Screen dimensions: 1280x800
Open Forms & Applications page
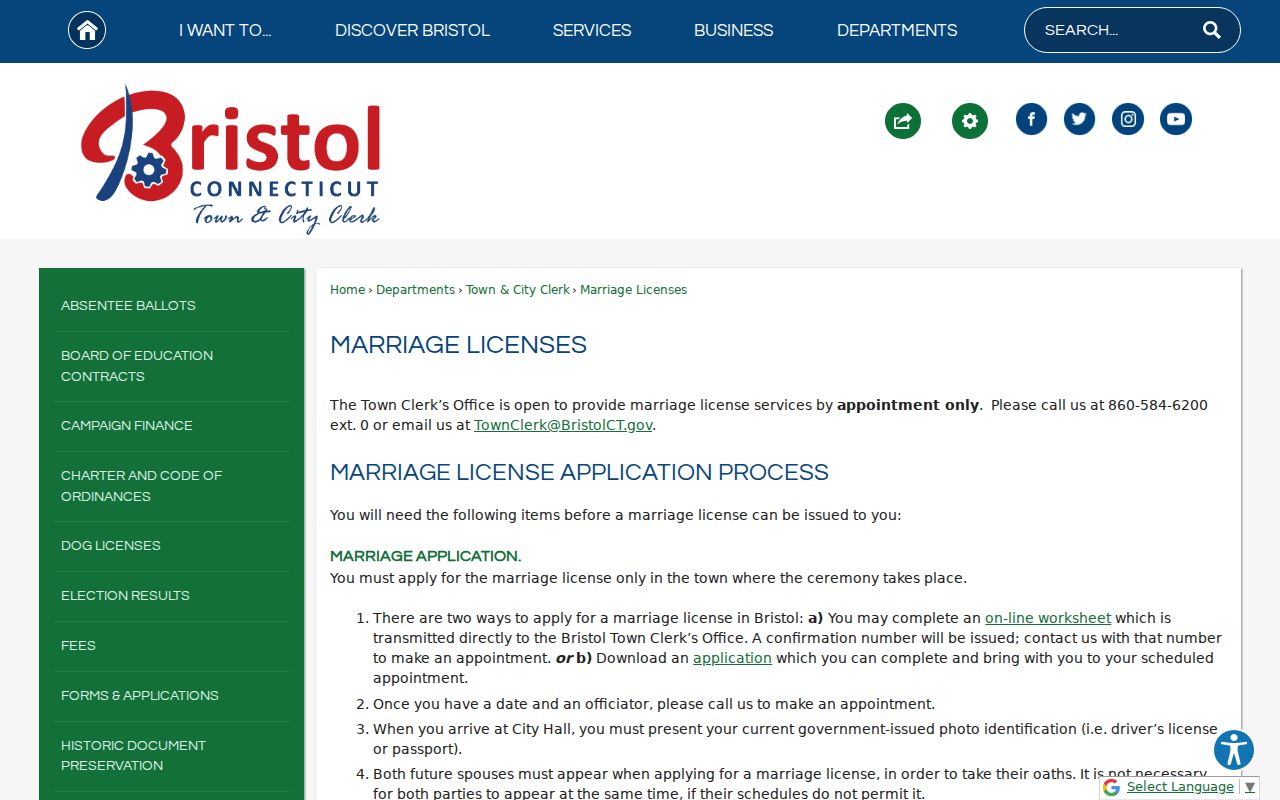click(x=171, y=696)
